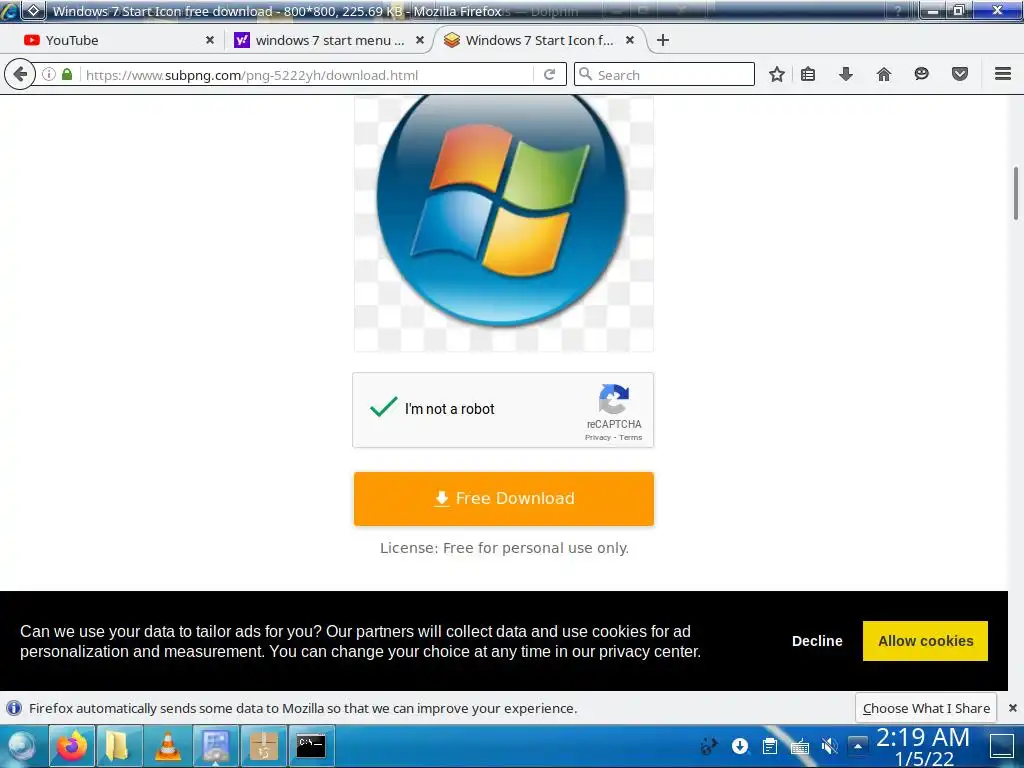Expand hidden system tray icons arrow
This screenshot has height=768, width=1024.
coord(857,745)
